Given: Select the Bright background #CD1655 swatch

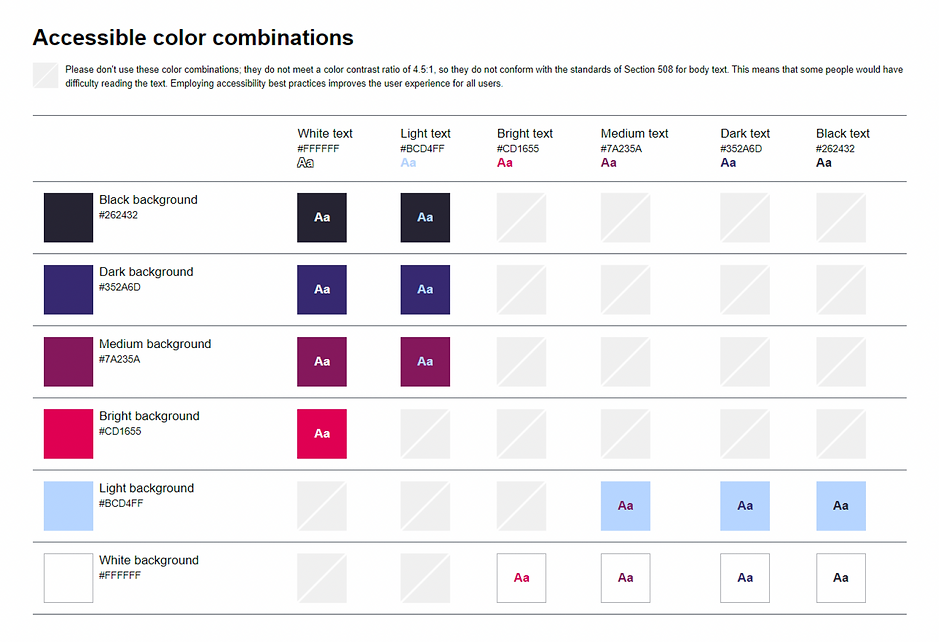Looking at the screenshot, I should (68, 434).
